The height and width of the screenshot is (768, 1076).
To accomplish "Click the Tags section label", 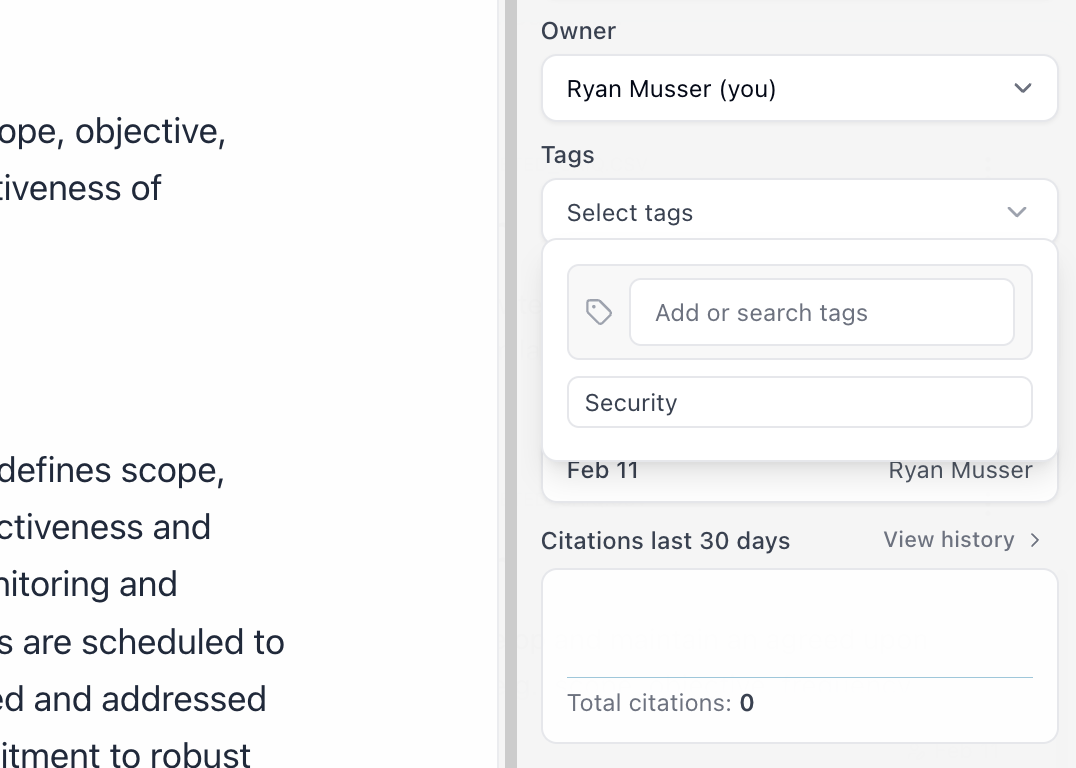I will point(567,155).
